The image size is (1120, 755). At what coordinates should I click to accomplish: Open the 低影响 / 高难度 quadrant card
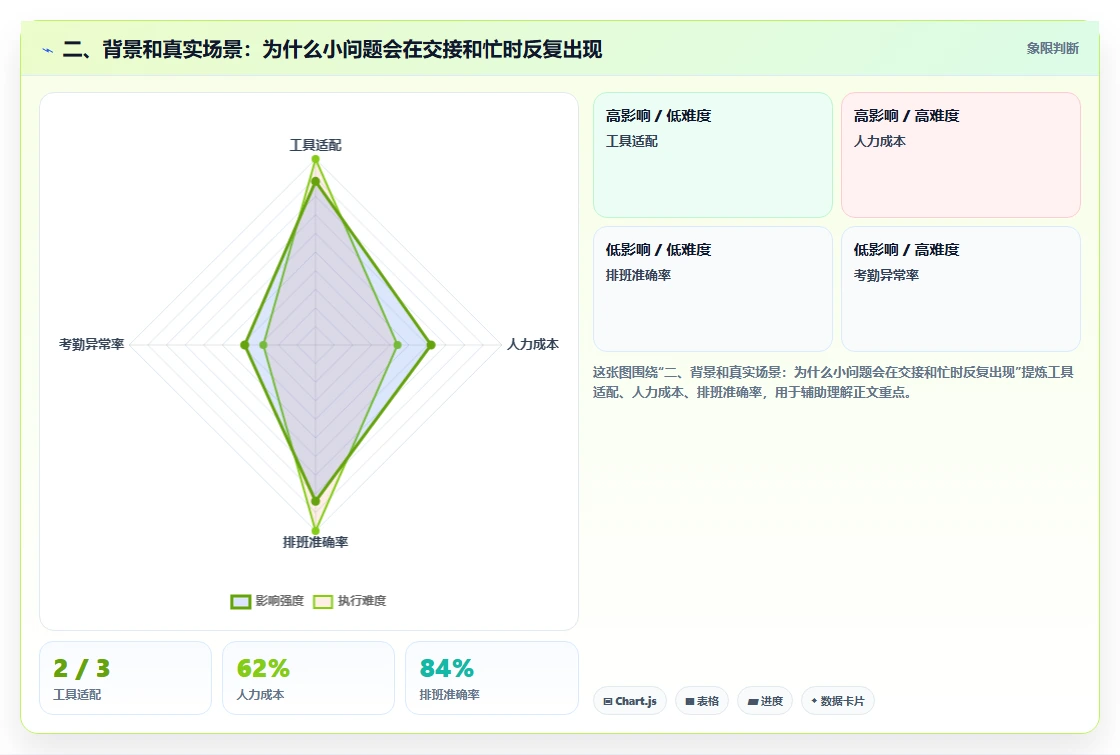coord(961,289)
